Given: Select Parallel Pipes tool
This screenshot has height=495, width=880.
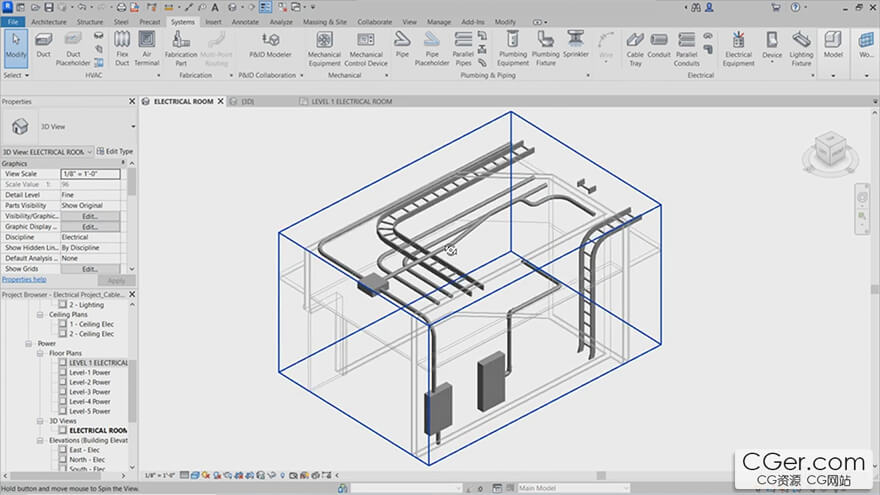Looking at the screenshot, I should (x=463, y=49).
